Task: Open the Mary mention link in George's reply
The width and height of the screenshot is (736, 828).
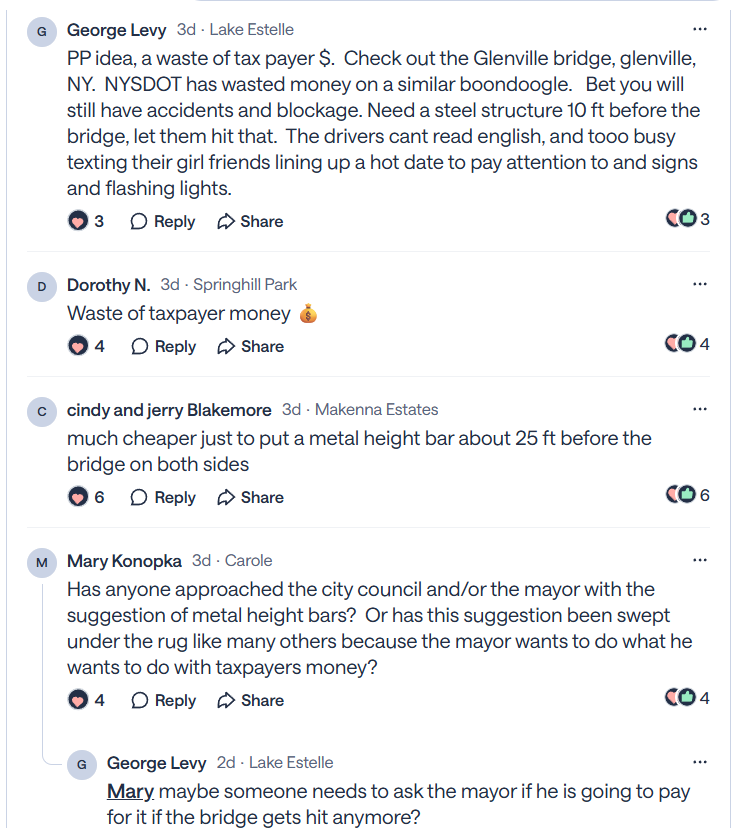Action: tap(130, 792)
